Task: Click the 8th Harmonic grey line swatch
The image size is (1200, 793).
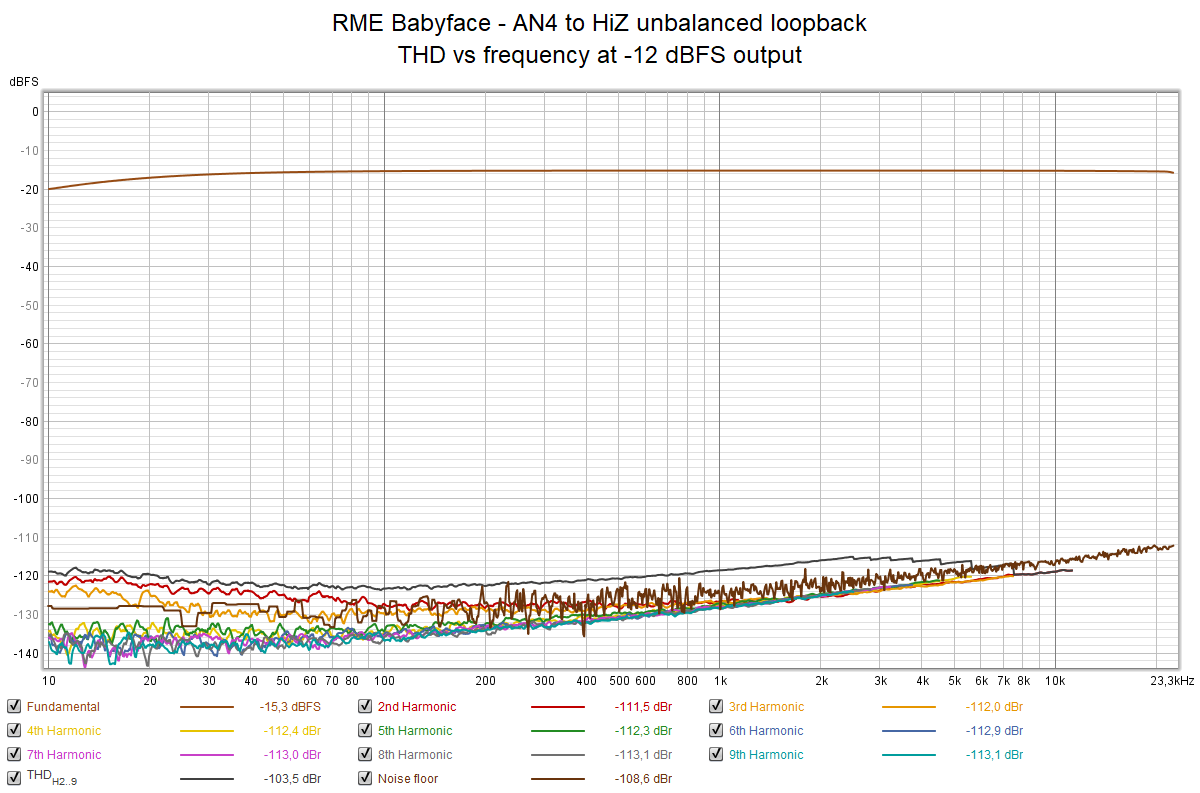Action: (x=558, y=755)
